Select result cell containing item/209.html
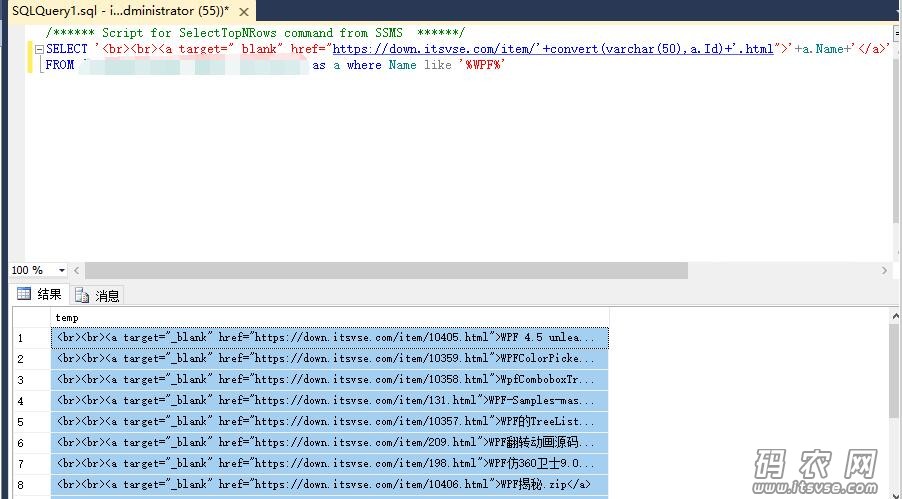The width and height of the screenshot is (902, 499). click(330, 443)
